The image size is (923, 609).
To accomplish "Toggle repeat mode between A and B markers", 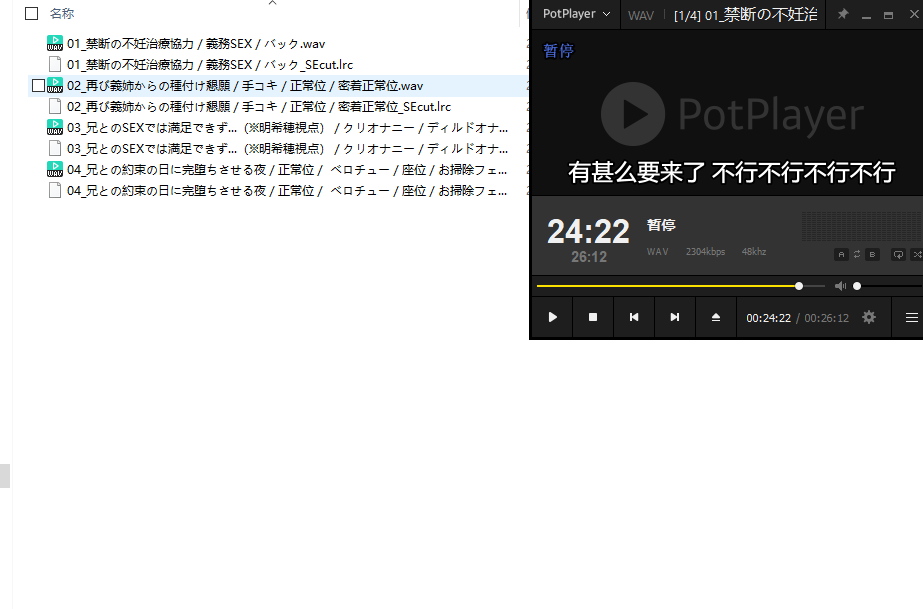I will point(858,255).
